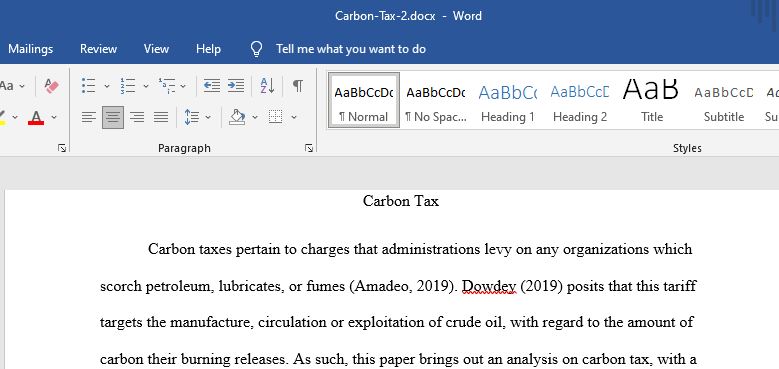Open the Borders dropdown arrow
This screenshot has width=779, height=369.
[294, 118]
